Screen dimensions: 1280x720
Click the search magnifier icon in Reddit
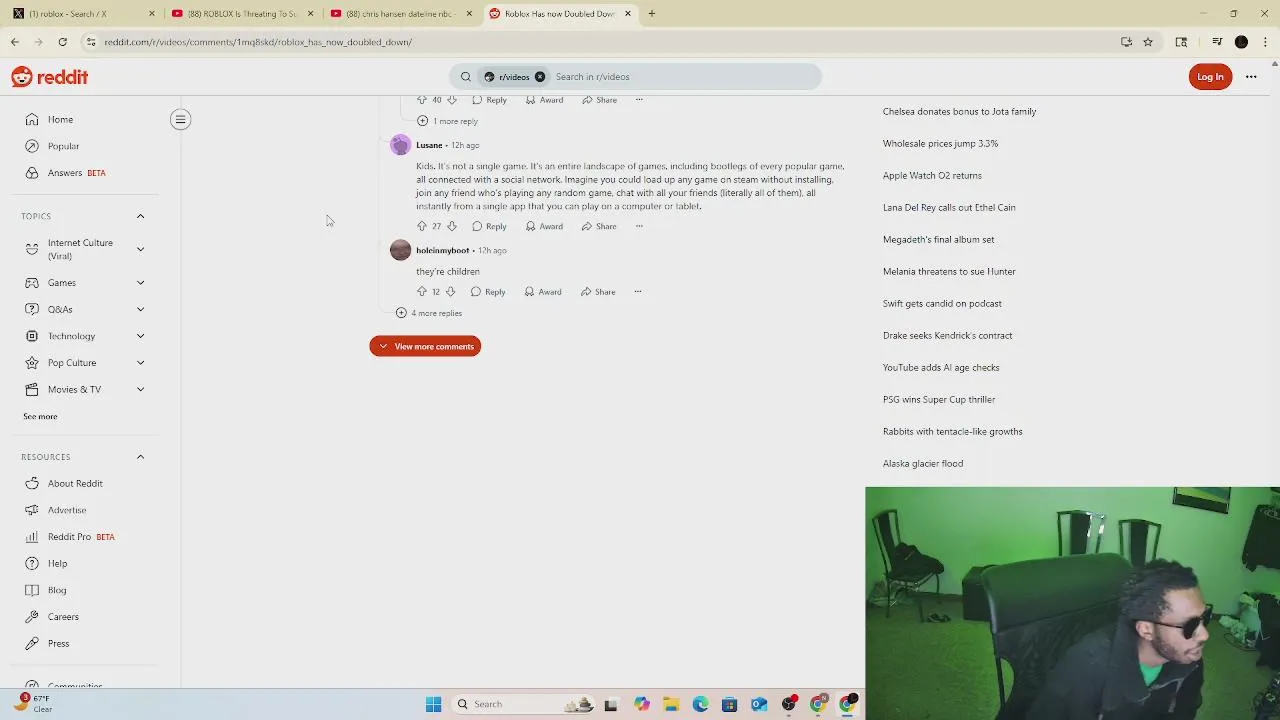[x=466, y=77]
